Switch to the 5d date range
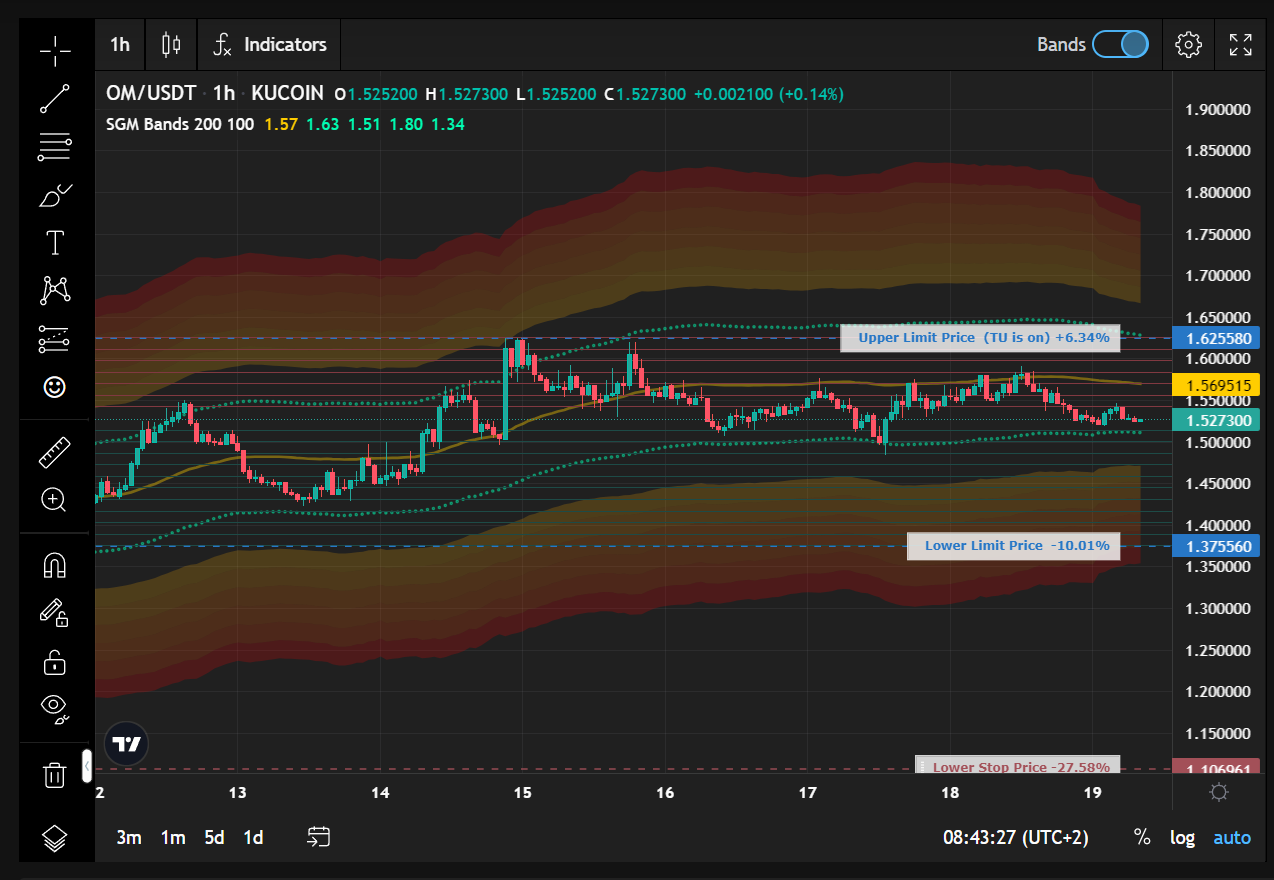Viewport: 1274px width, 880px height. 214,837
